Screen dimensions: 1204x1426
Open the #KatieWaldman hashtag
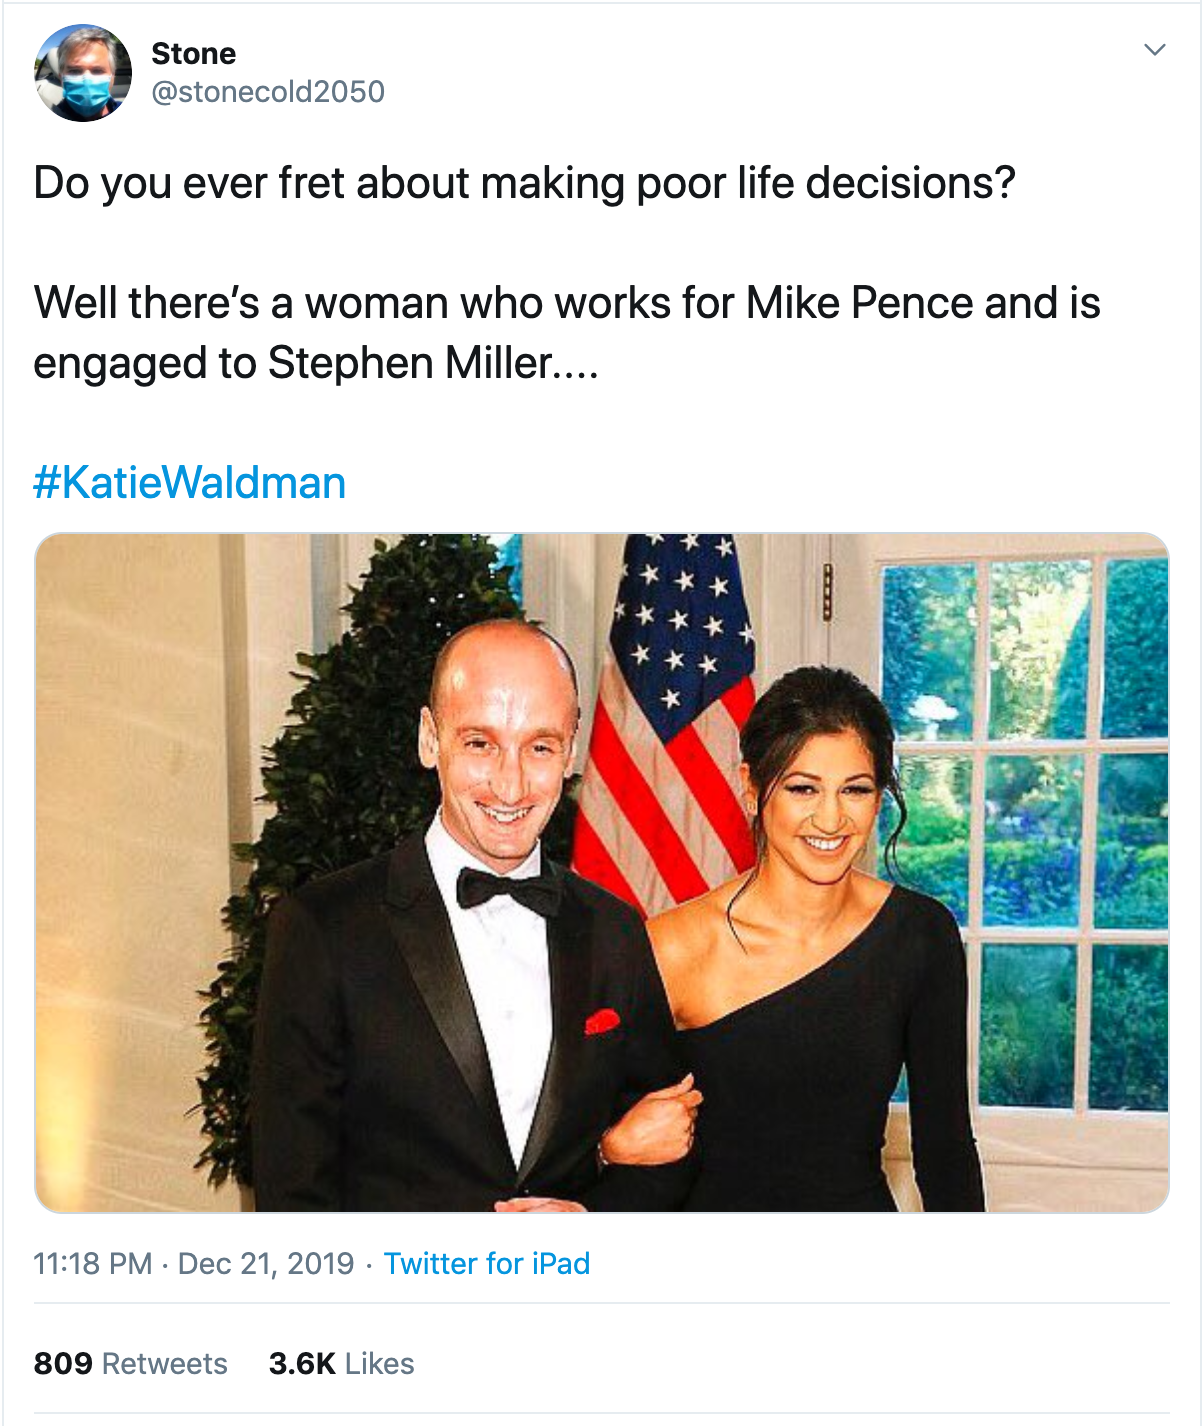pyautogui.click(x=190, y=483)
